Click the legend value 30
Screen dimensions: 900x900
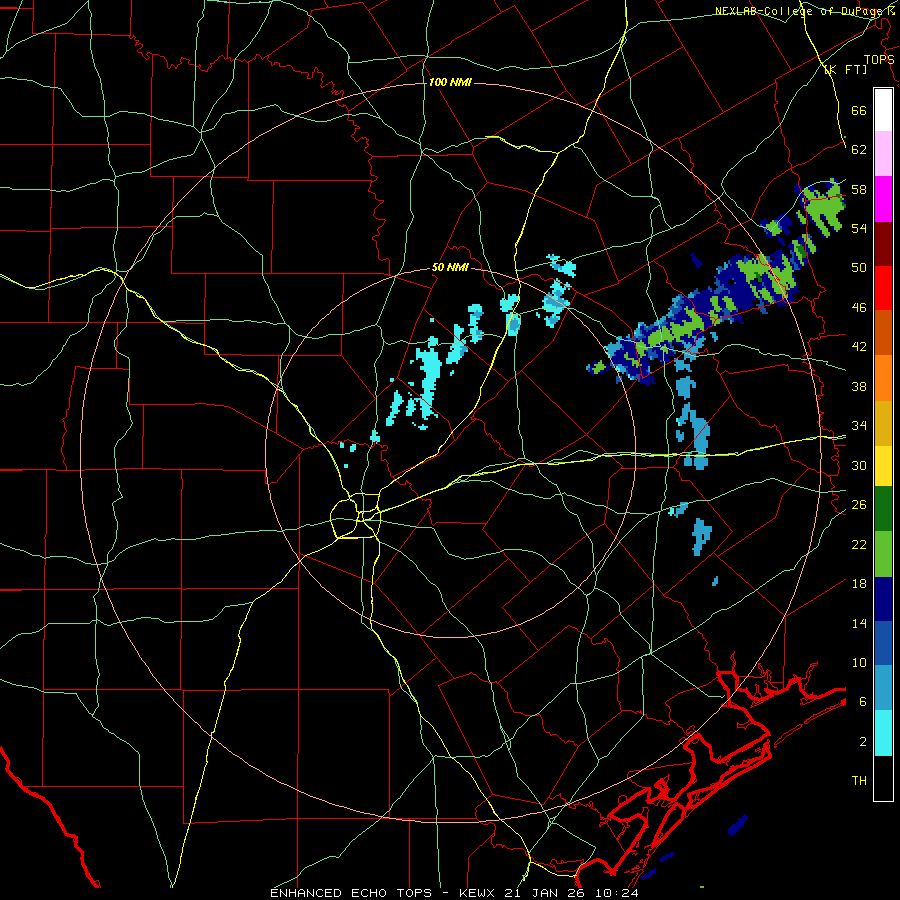click(859, 465)
